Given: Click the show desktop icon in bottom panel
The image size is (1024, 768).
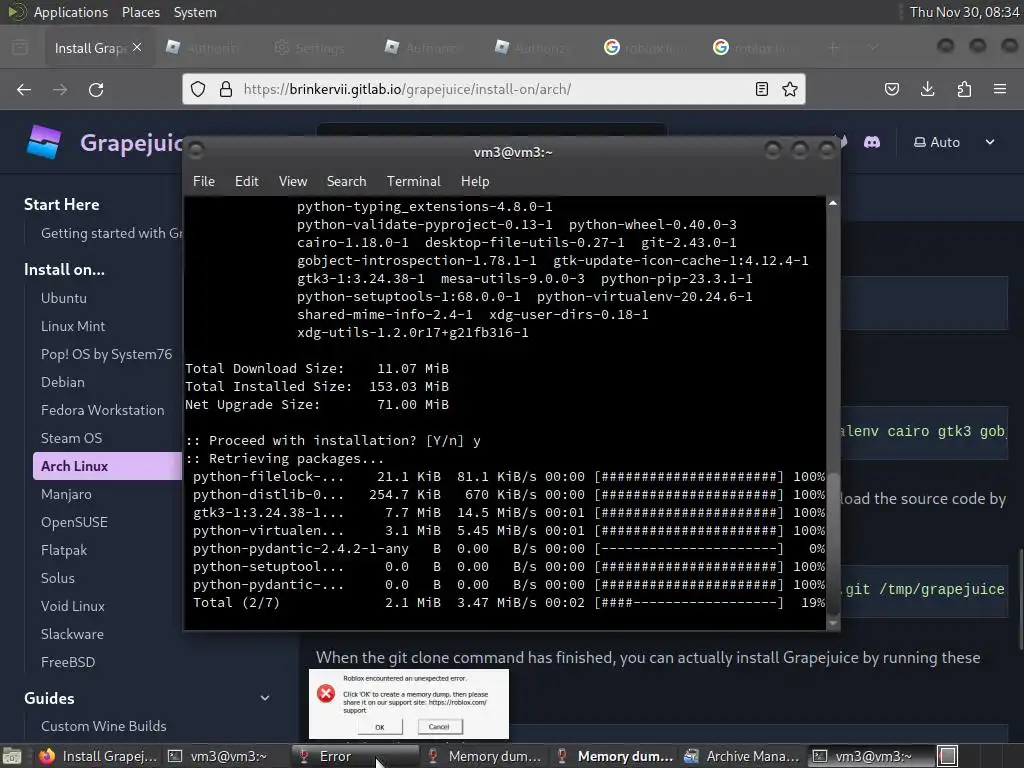Looking at the screenshot, I should (12, 756).
